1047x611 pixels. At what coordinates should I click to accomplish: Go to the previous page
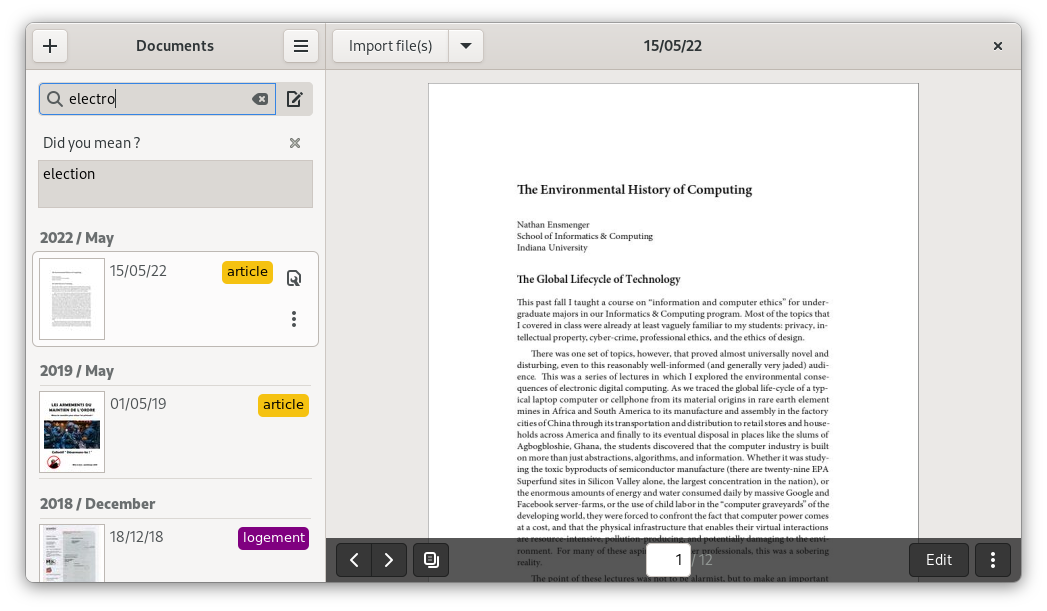[x=354, y=560]
